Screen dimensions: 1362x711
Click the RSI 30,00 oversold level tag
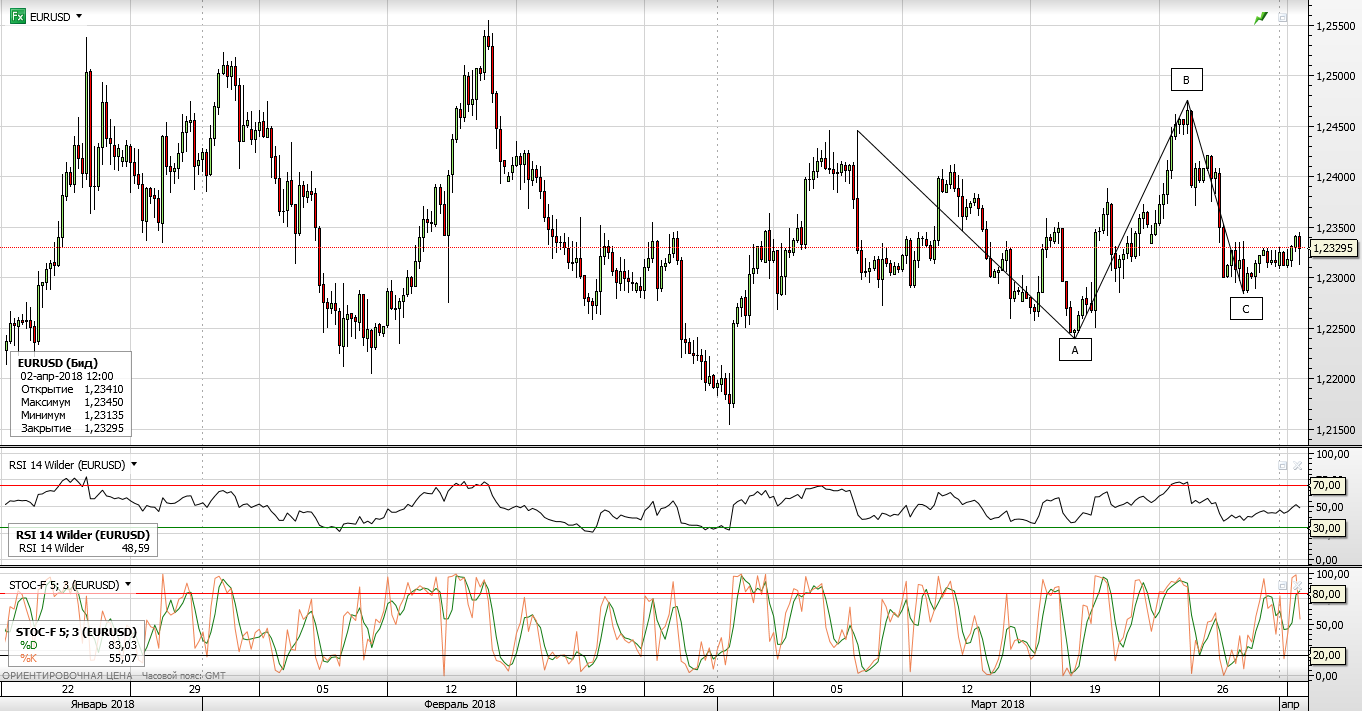pyautogui.click(x=1326, y=527)
